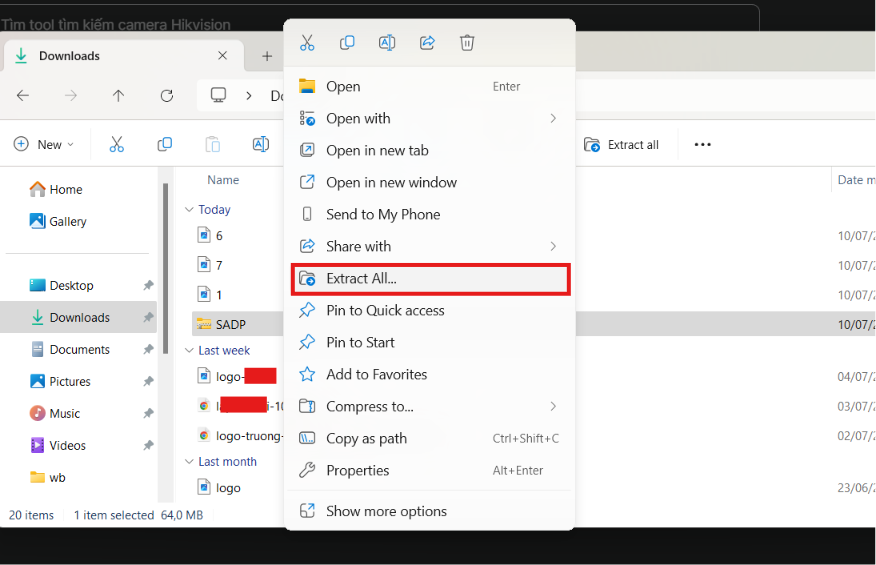Collapse the Last month group

point(189,462)
